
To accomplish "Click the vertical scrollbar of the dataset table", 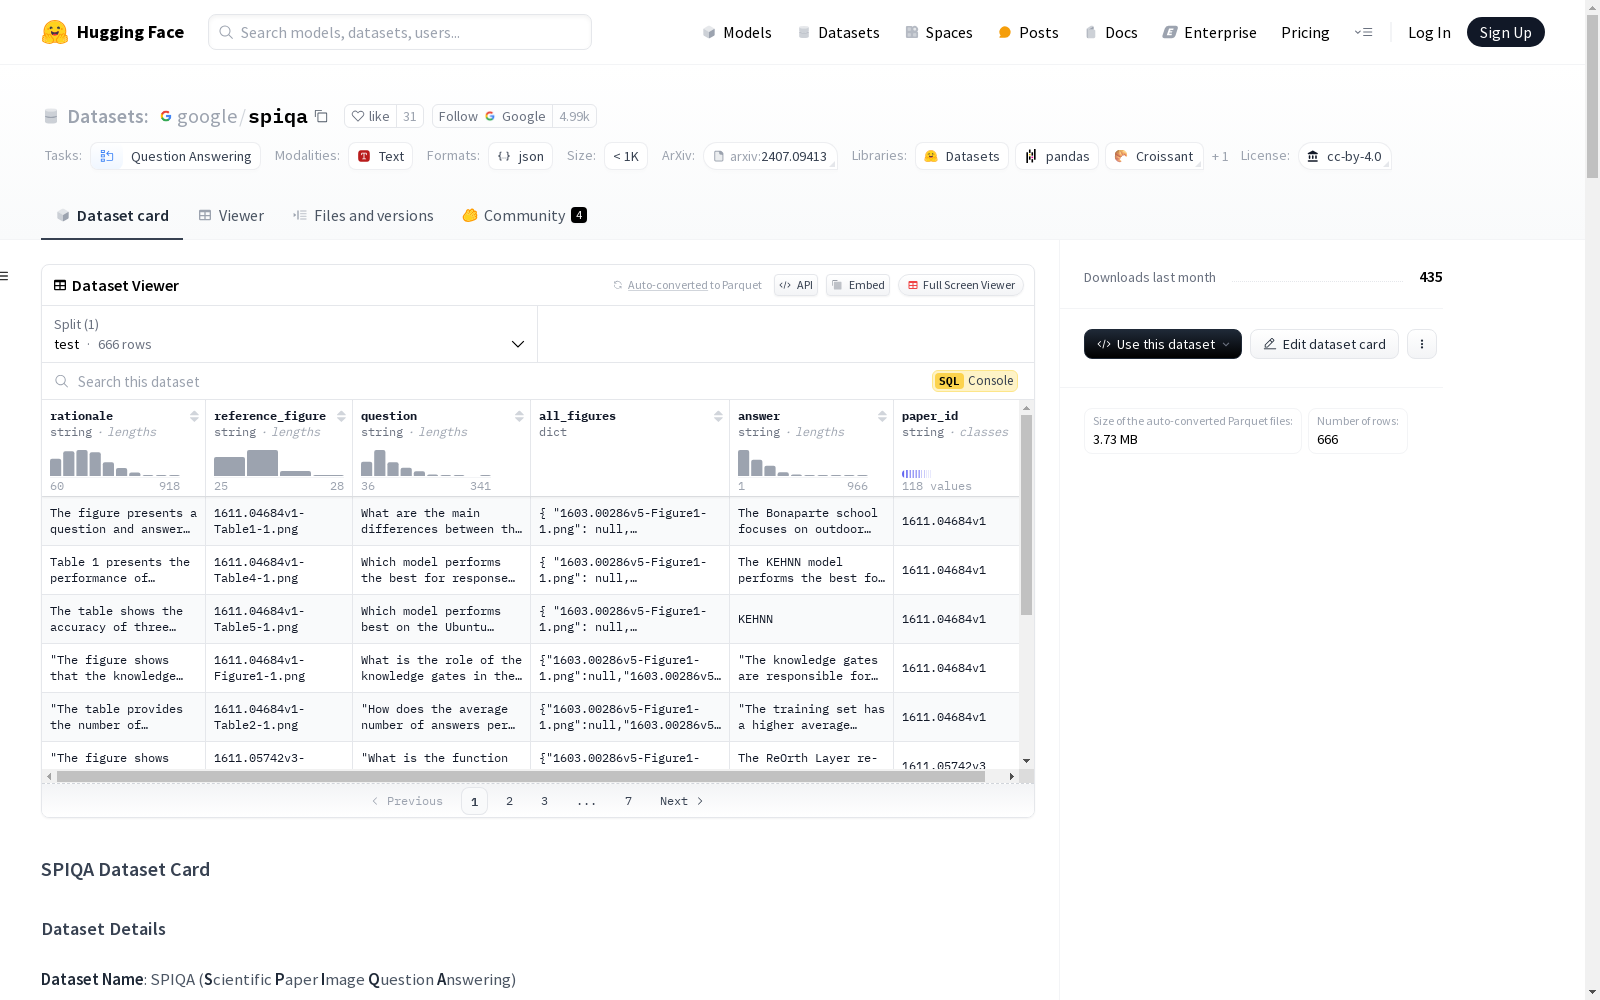I will pos(1026,515).
